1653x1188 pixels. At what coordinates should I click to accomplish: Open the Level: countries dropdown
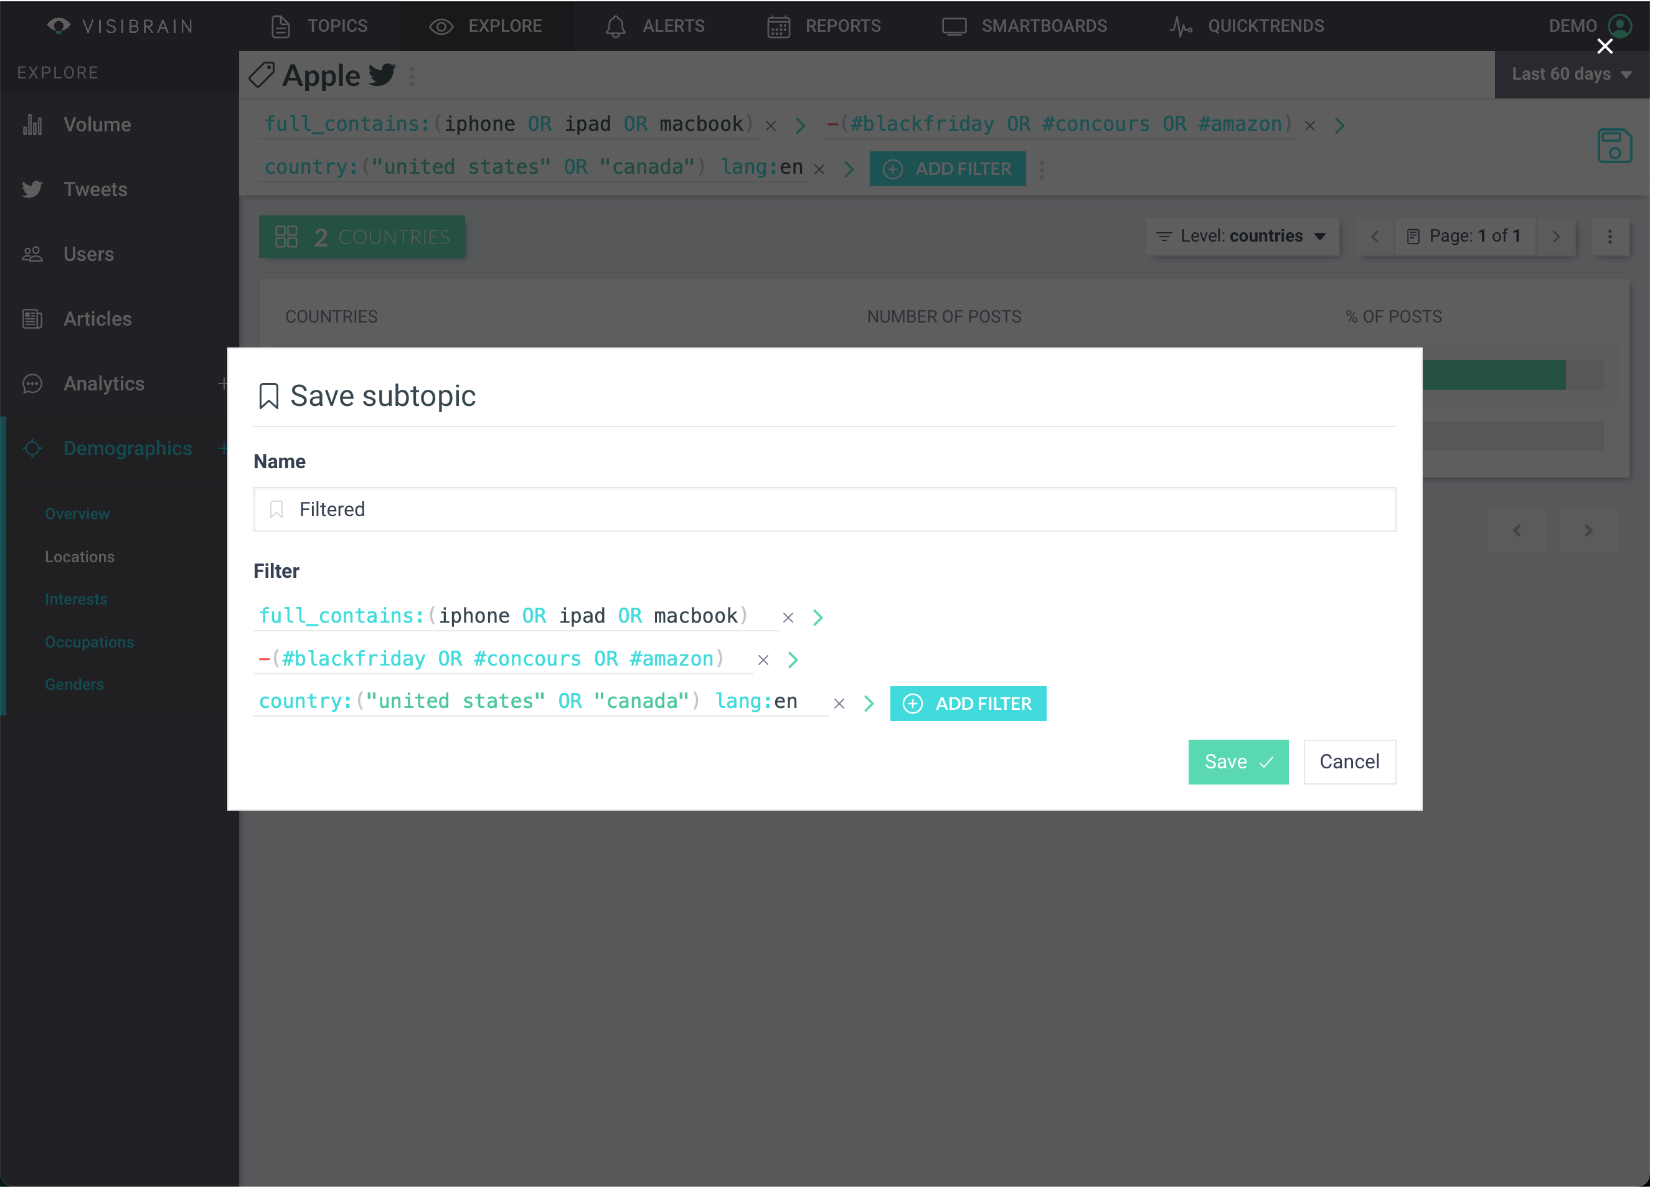coord(1241,237)
